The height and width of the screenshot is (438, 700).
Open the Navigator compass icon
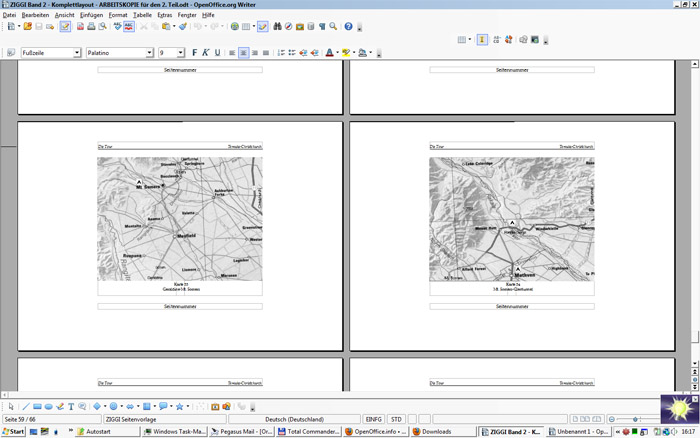(288, 27)
